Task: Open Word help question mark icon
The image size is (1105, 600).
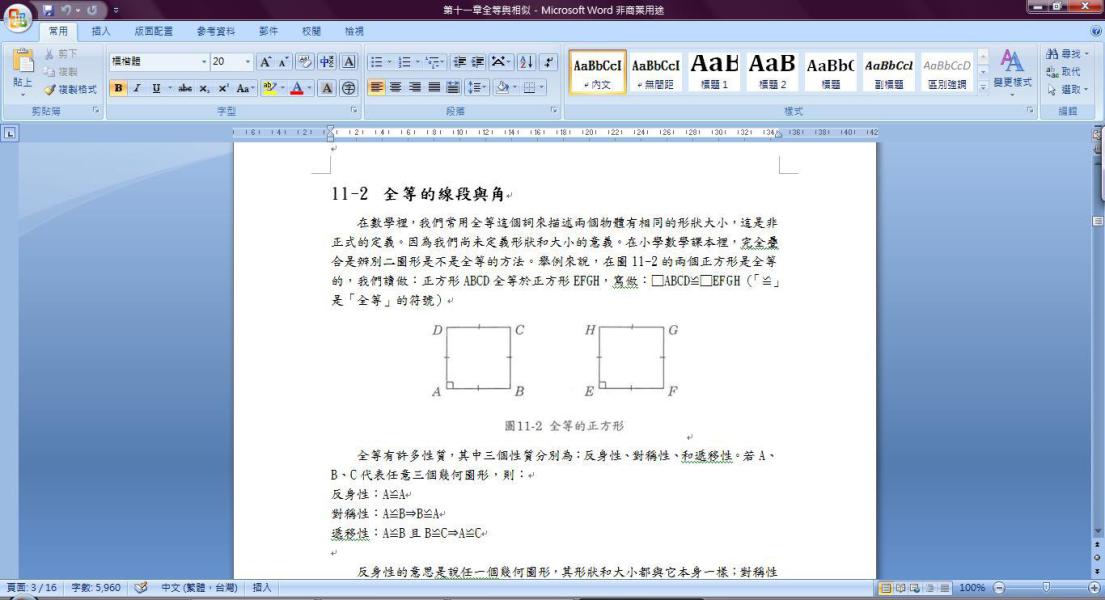Action: pyautogui.click(x=1096, y=32)
